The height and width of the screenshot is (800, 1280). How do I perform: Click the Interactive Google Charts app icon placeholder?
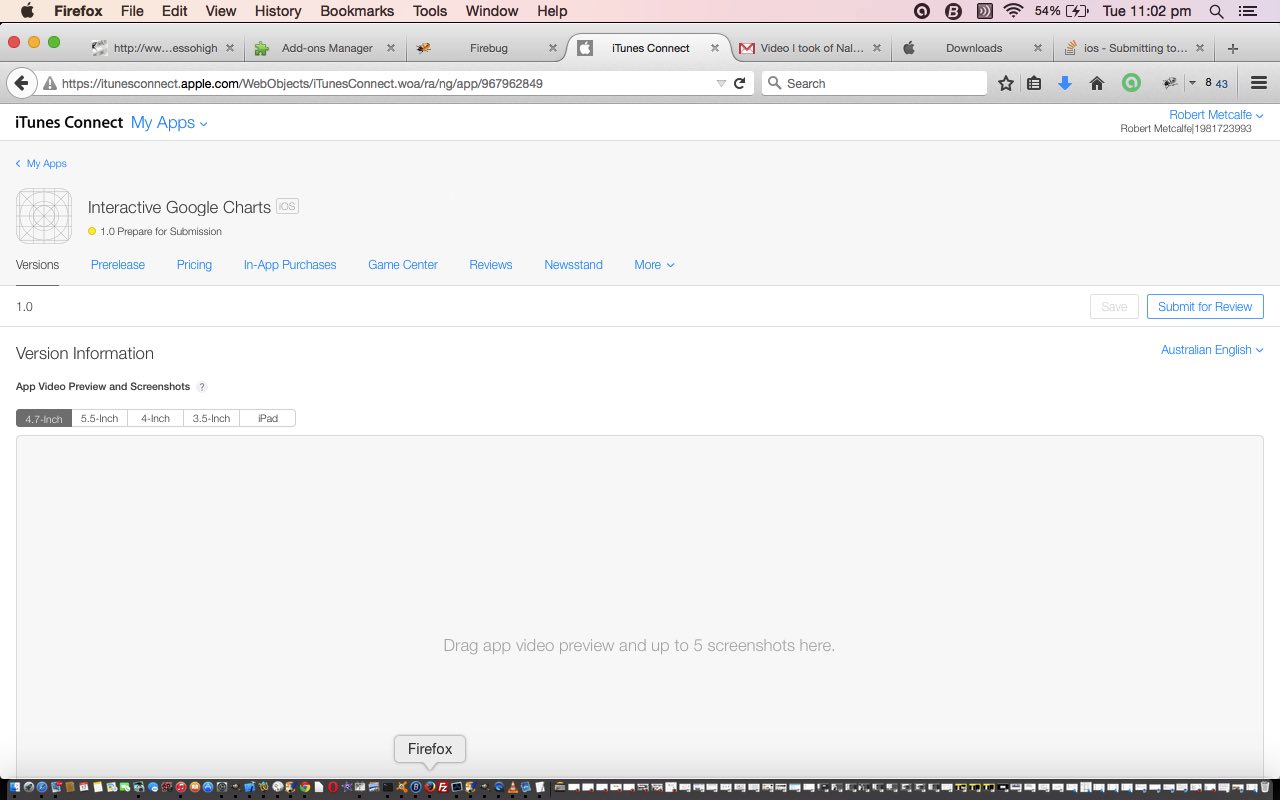[44, 216]
